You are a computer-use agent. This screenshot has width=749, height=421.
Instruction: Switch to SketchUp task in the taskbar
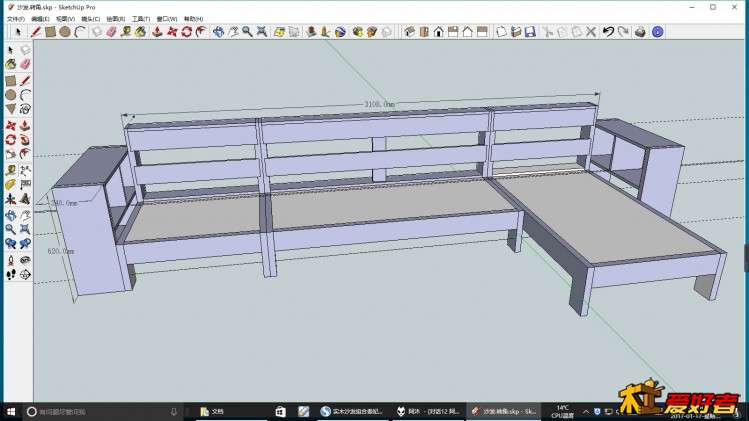click(505, 411)
